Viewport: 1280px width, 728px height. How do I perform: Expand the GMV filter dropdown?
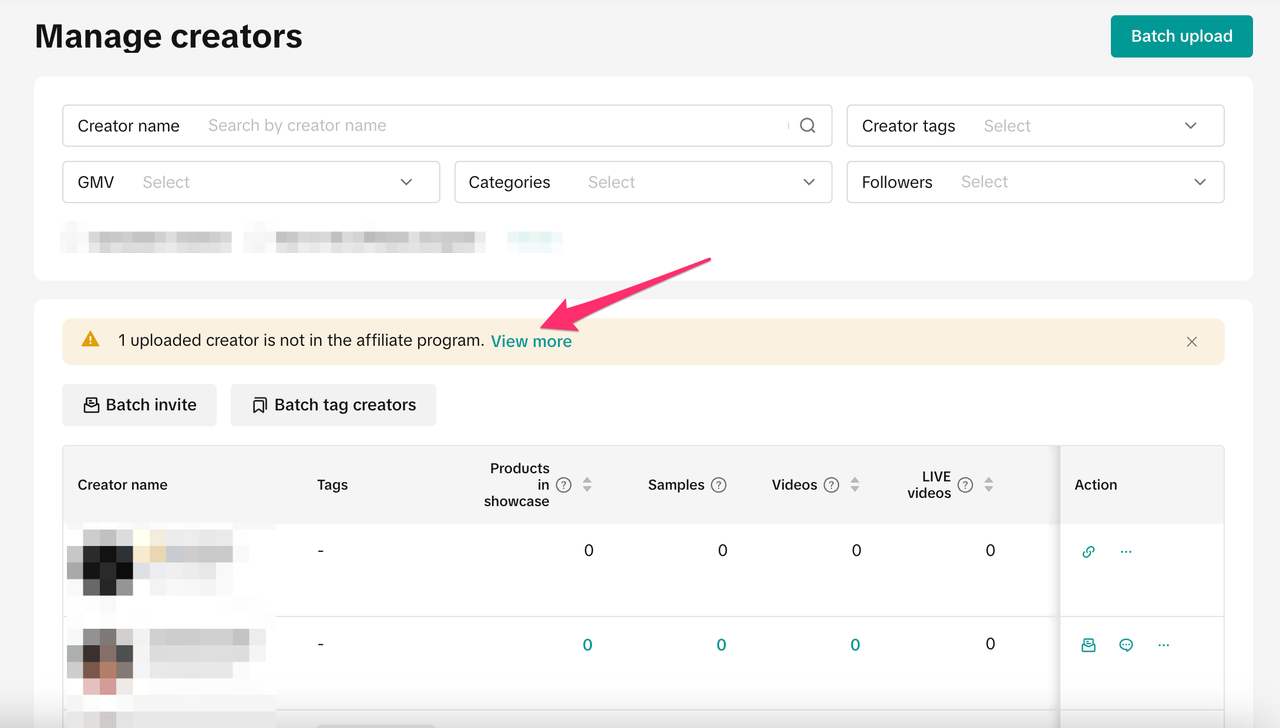tap(251, 182)
